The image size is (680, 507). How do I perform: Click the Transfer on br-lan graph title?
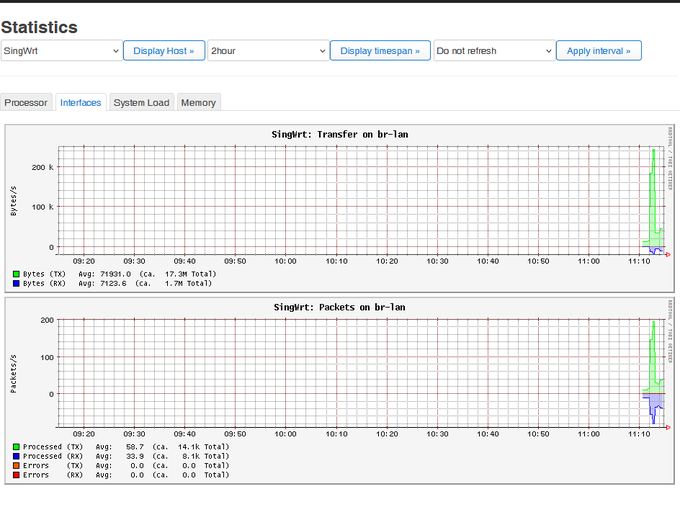pos(340,134)
